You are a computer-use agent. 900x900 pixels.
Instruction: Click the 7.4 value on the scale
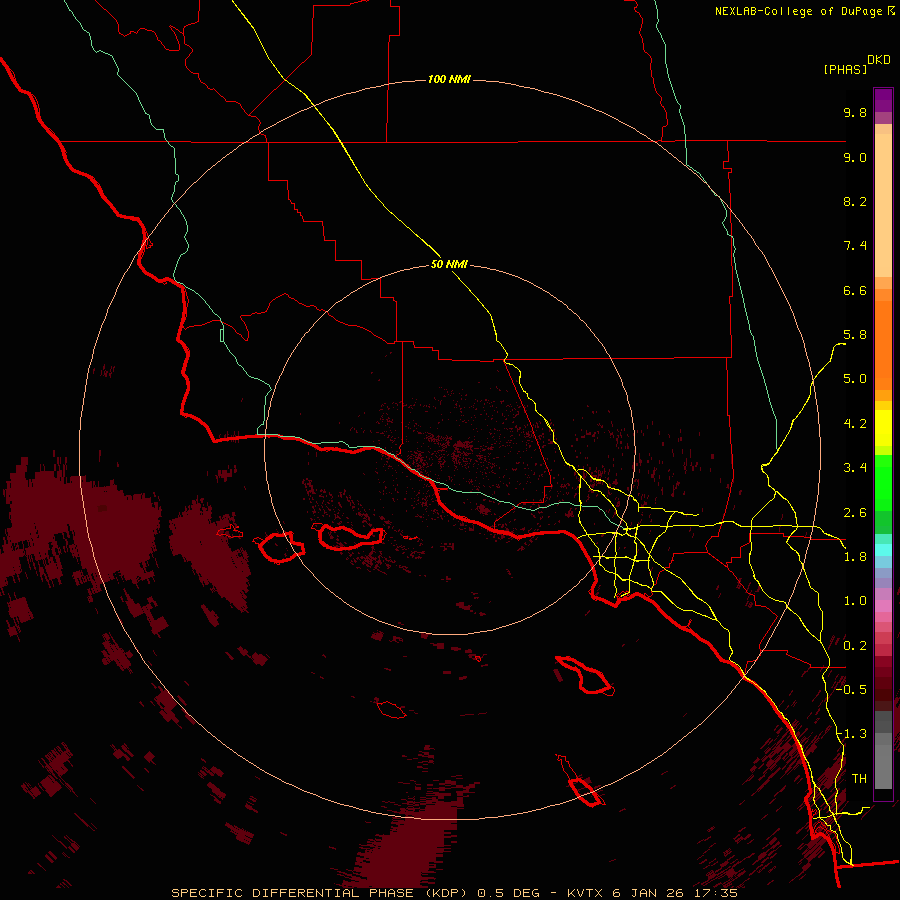pos(855,246)
